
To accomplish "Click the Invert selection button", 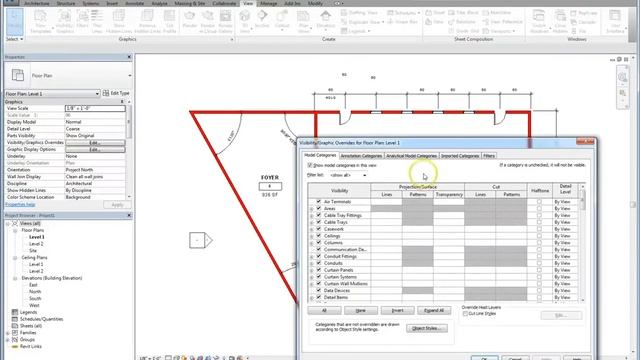I will [398, 311].
